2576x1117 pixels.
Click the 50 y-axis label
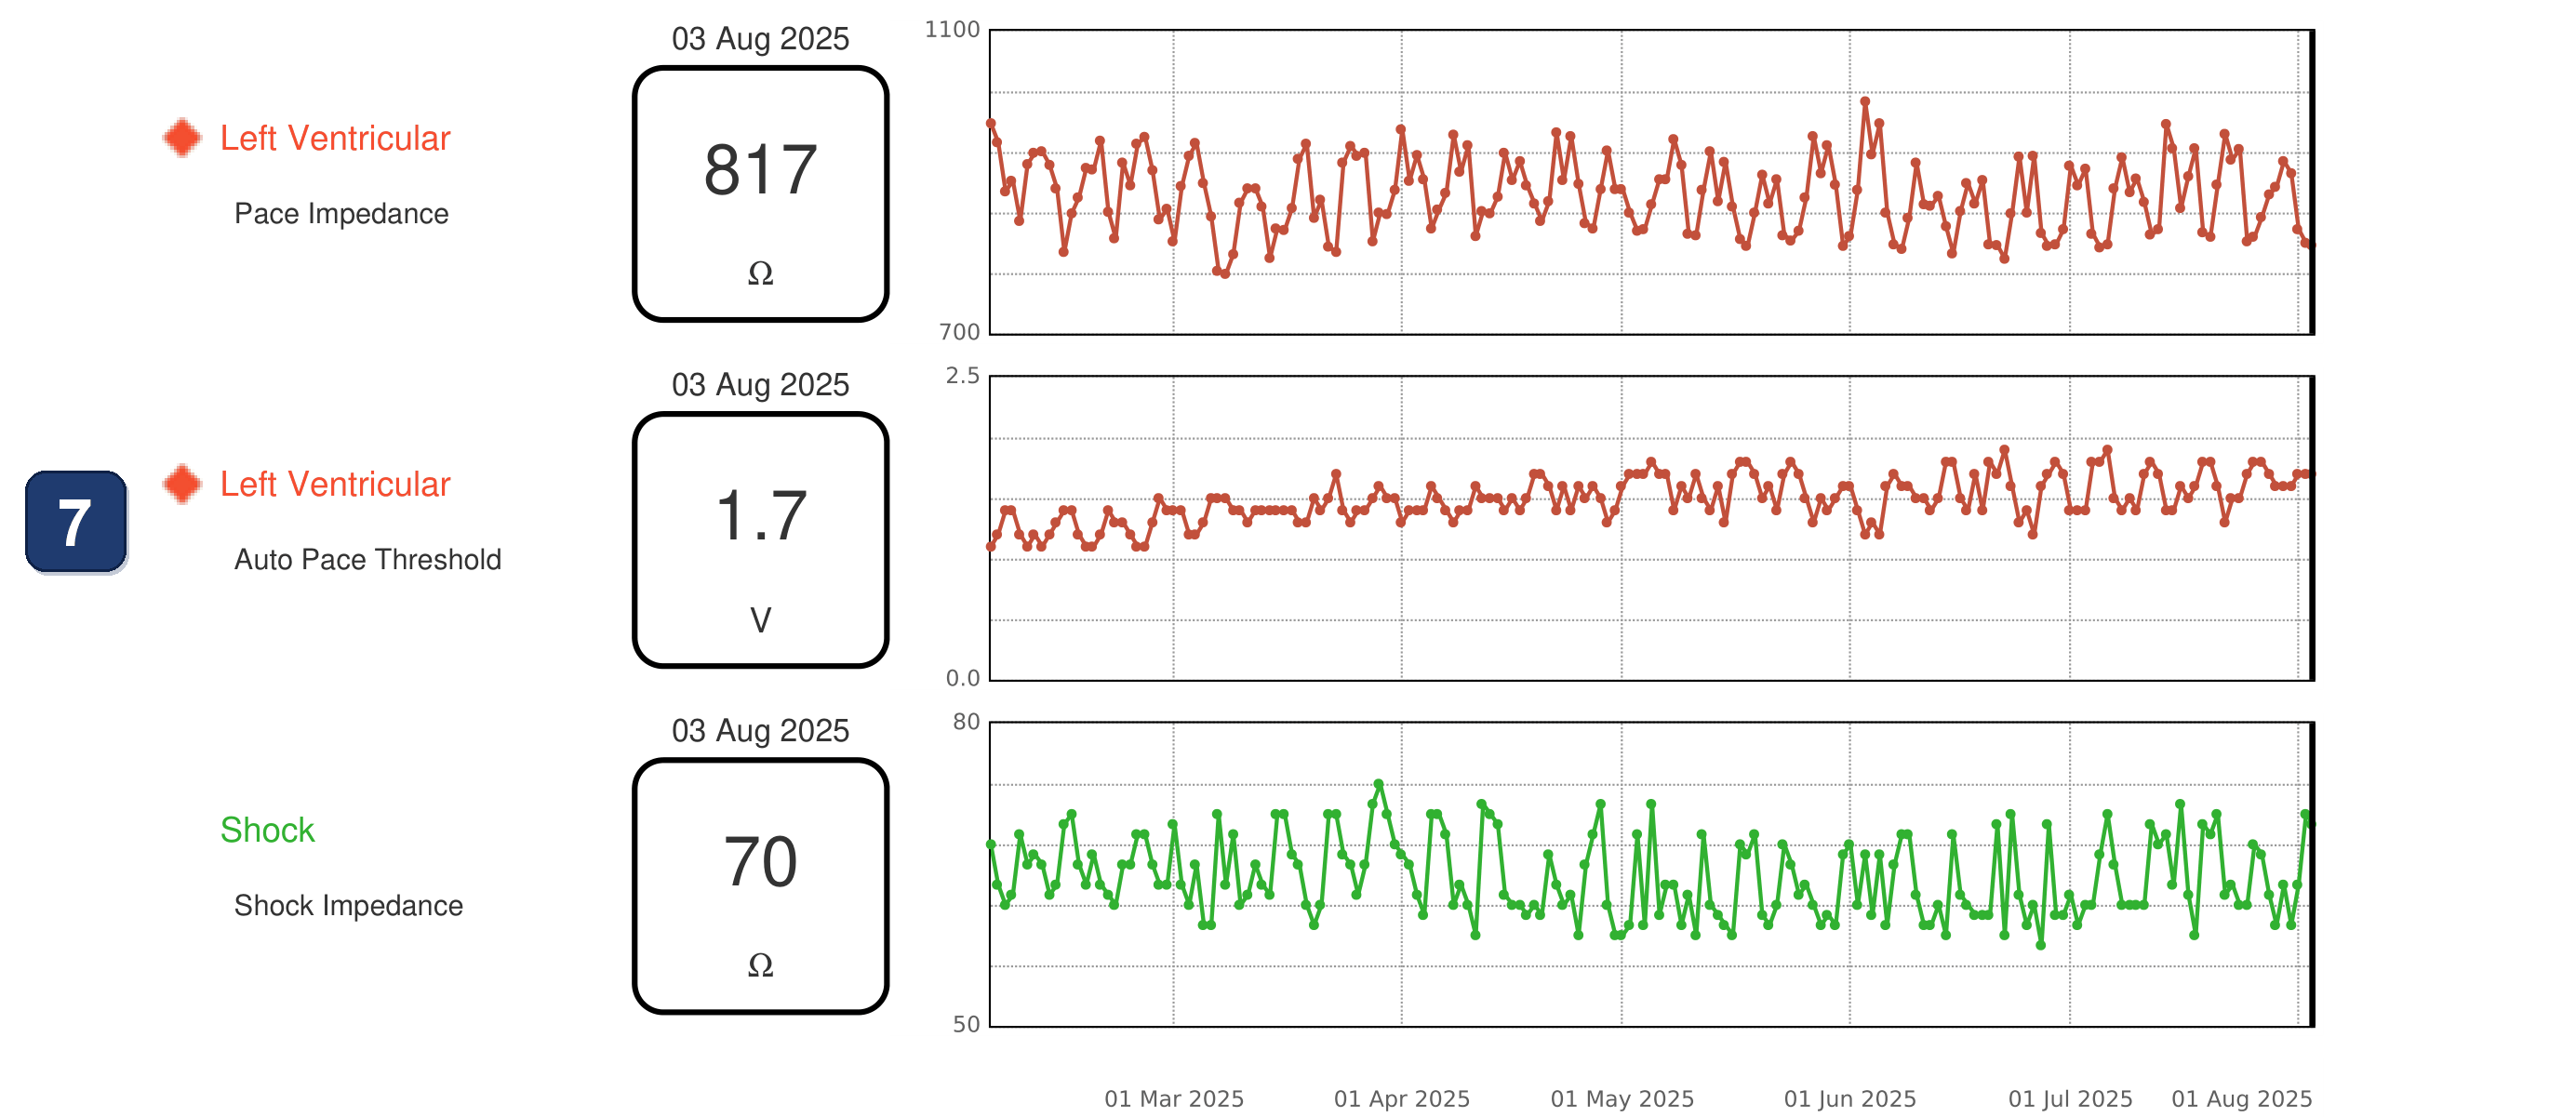965,1023
